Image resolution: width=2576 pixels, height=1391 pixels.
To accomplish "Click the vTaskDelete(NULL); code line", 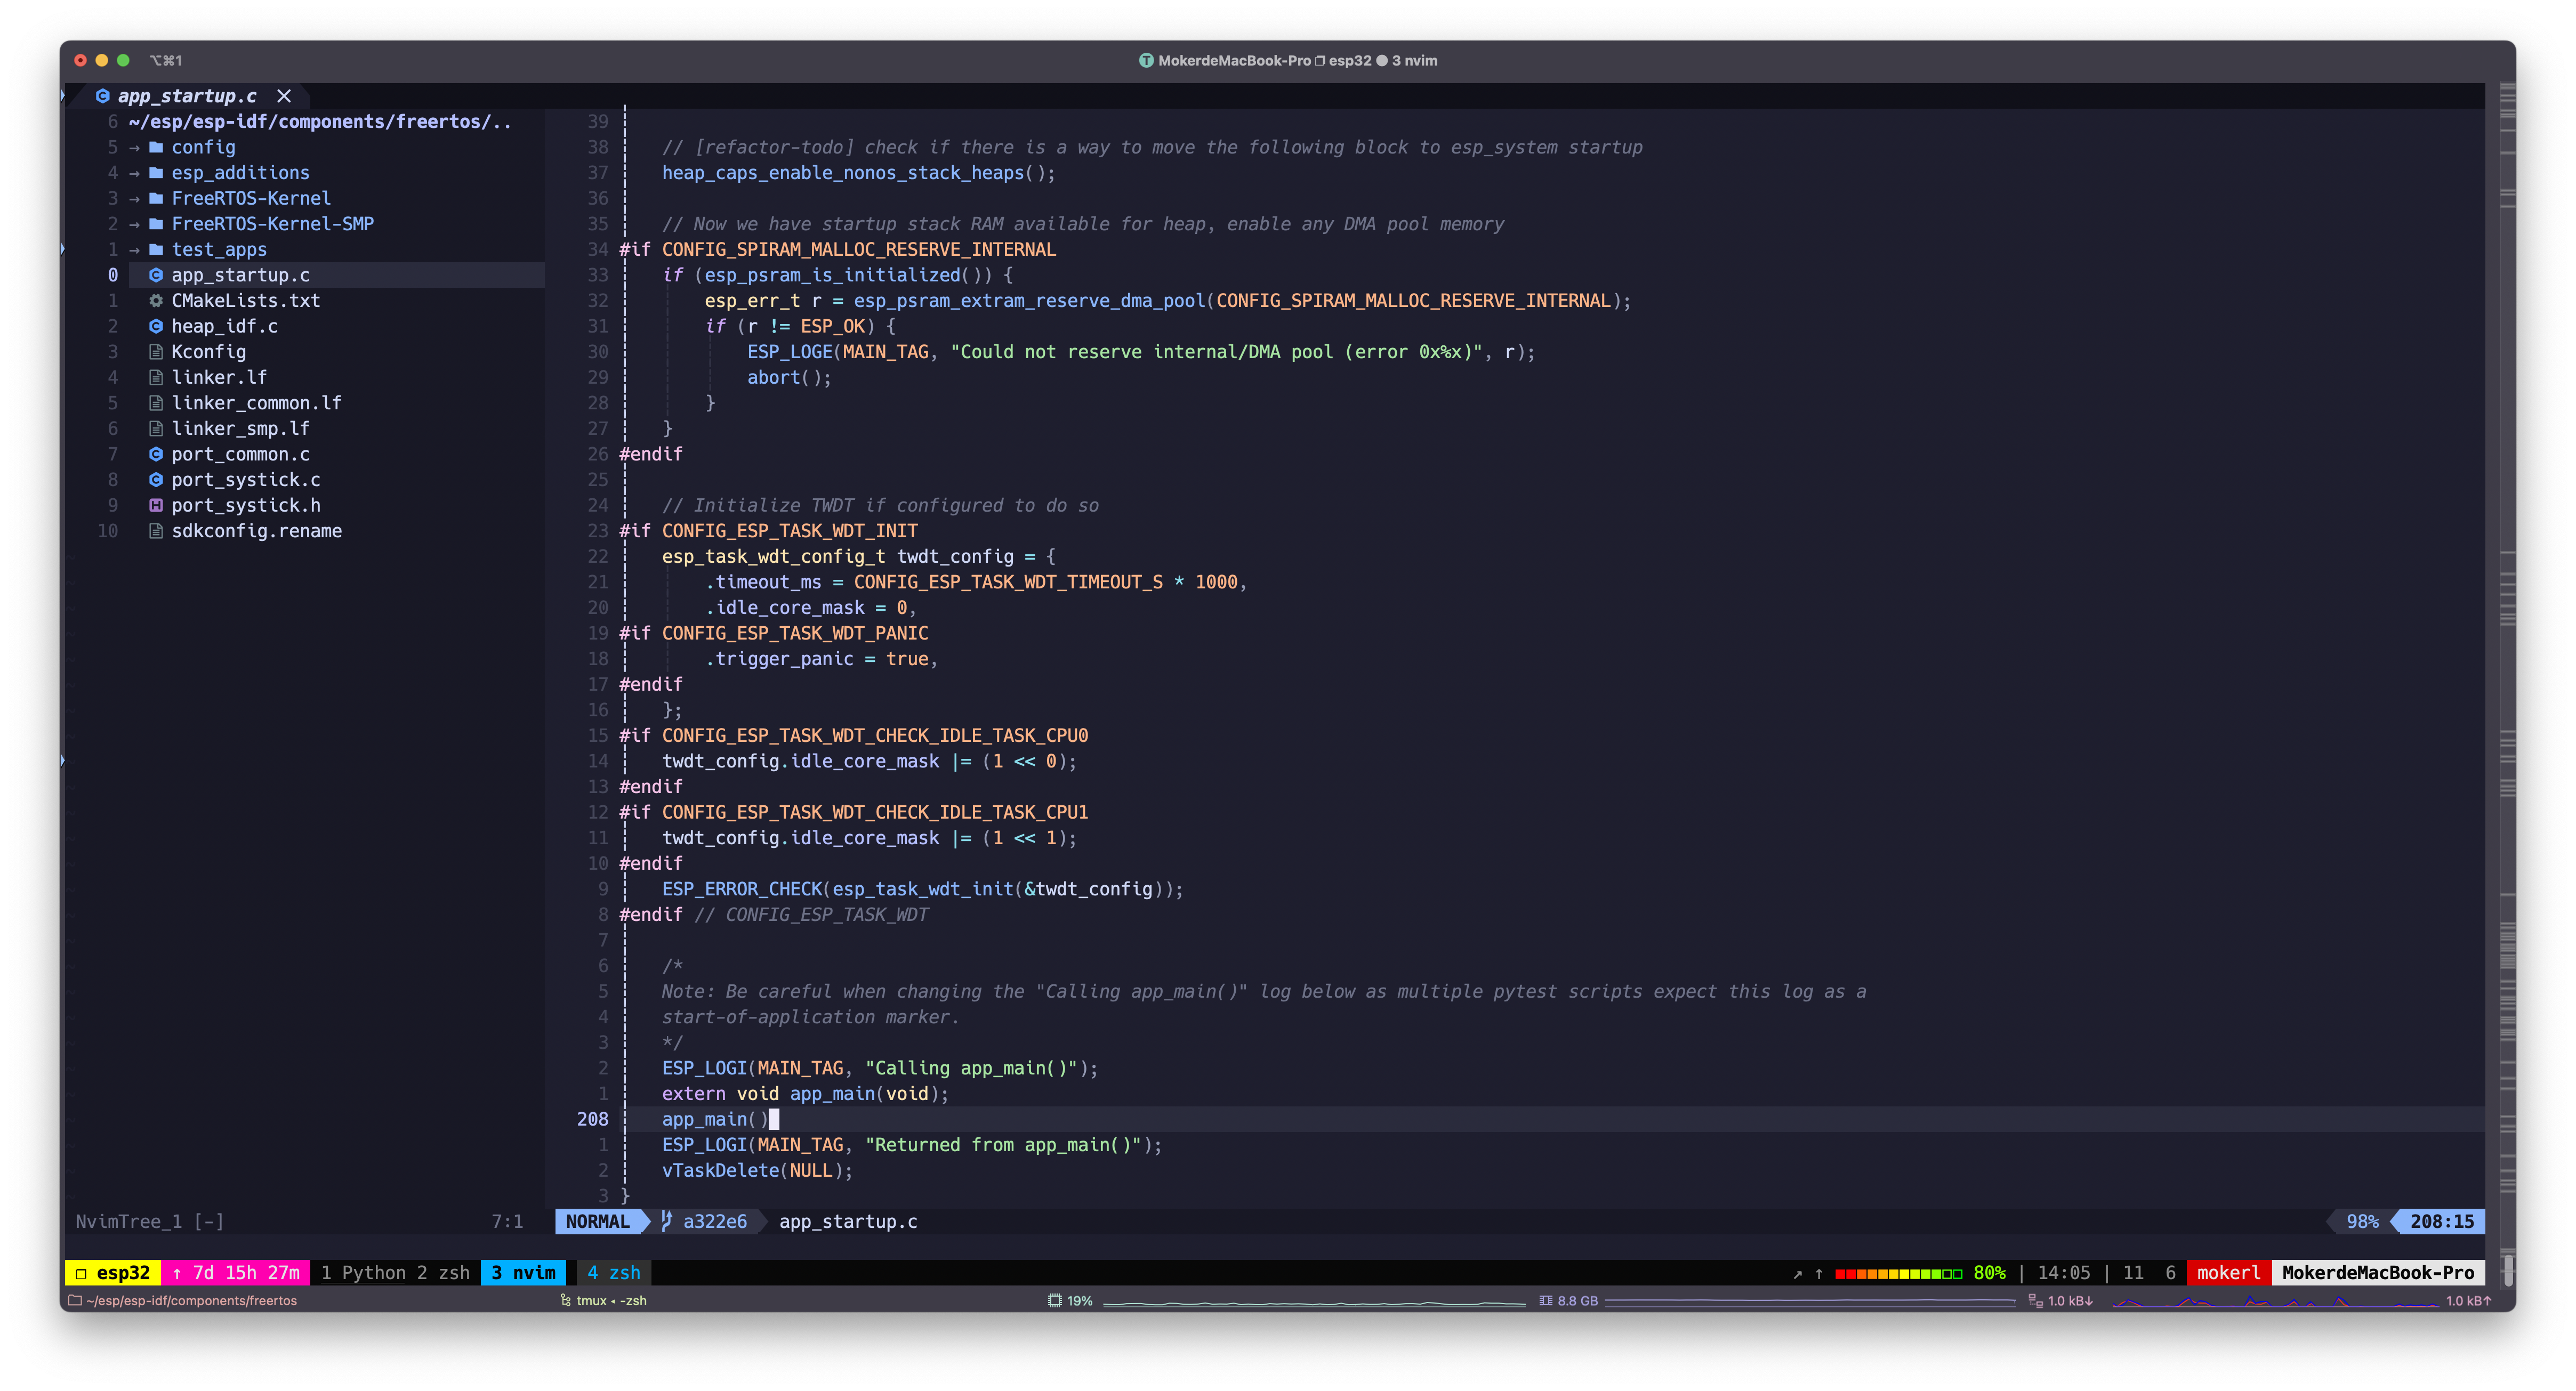I will pyautogui.click(x=757, y=1170).
